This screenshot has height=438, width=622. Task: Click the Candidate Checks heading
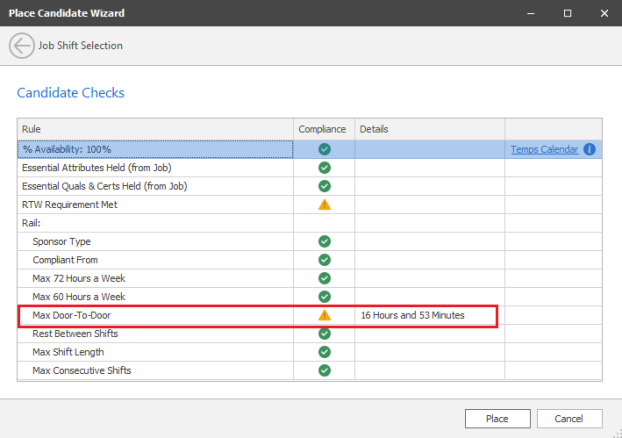pyautogui.click(x=71, y=93)
